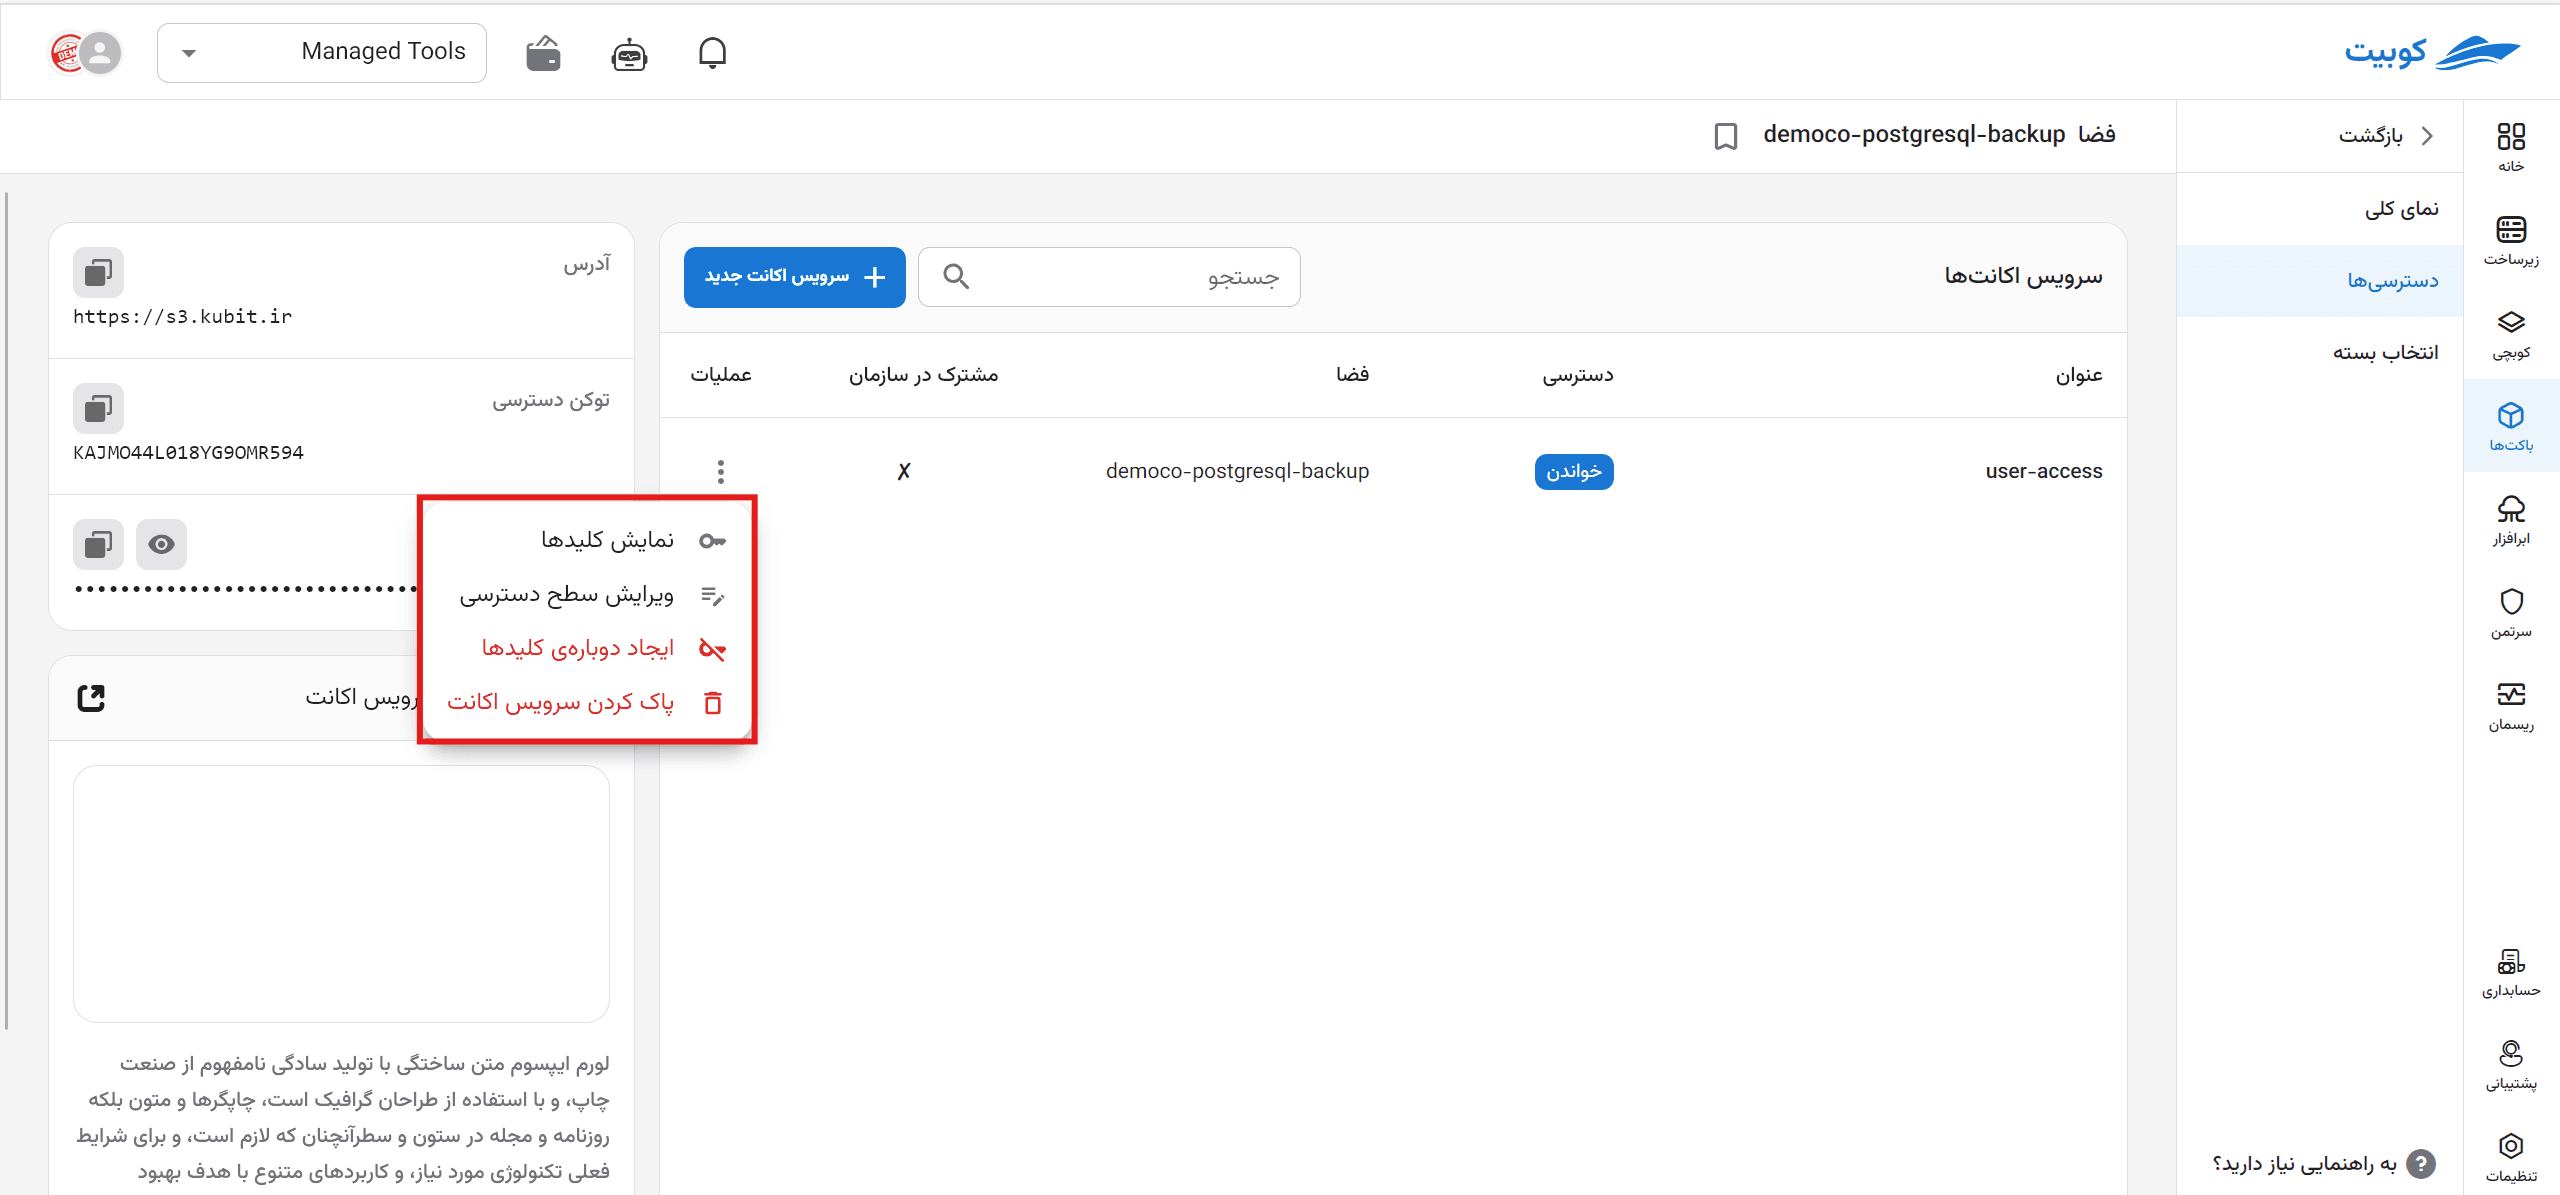Screen dimensions: 2560x1195
Task: Open the service account external link icon
Action: pyautogui.click(x=91, y=697)
